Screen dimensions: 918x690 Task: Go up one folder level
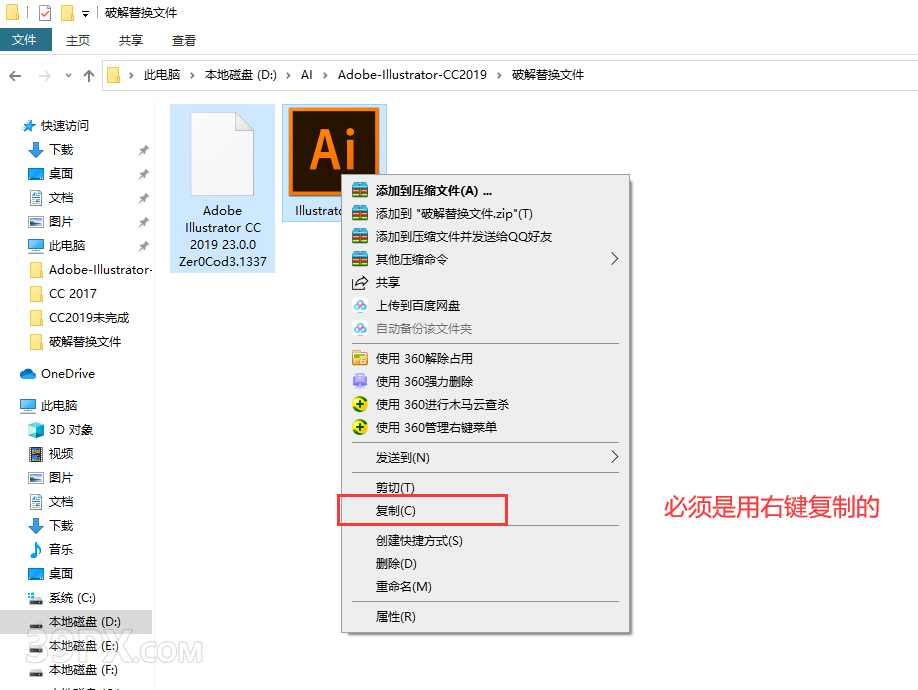pyautogui.click(x=89, y=75)
